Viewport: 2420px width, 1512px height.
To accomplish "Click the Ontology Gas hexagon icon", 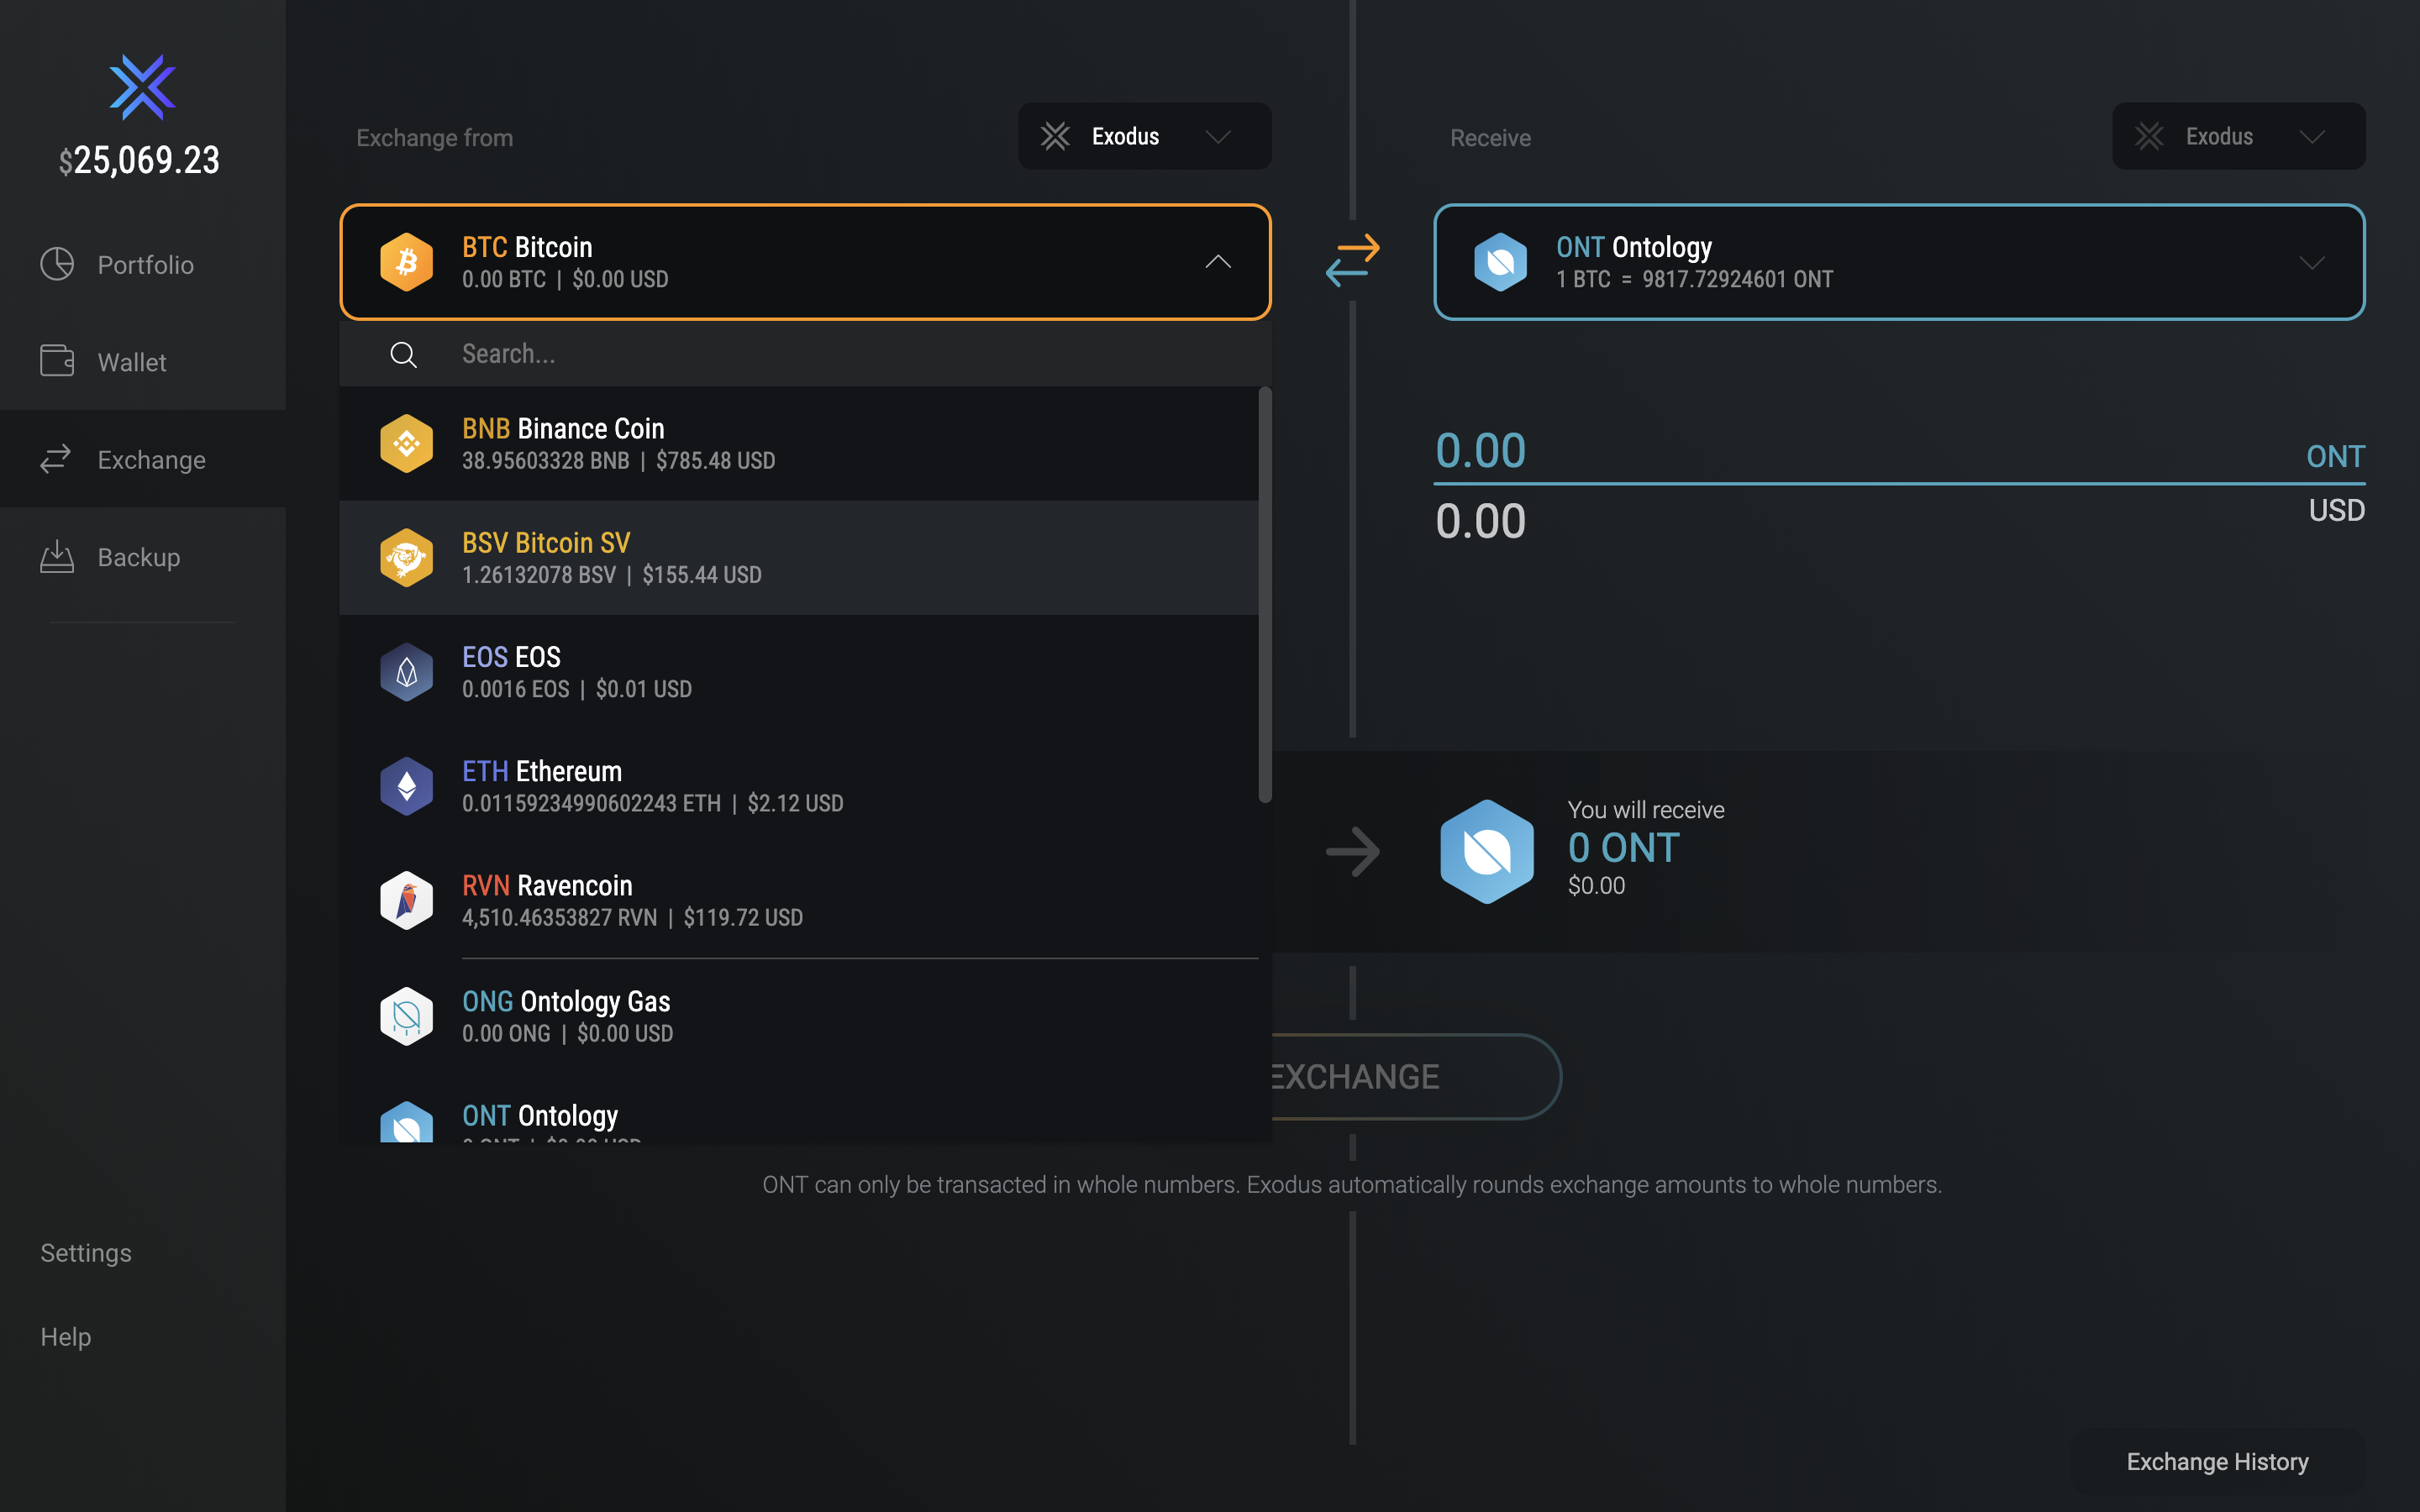I will pyautogui.click(x=406, y=1016).
